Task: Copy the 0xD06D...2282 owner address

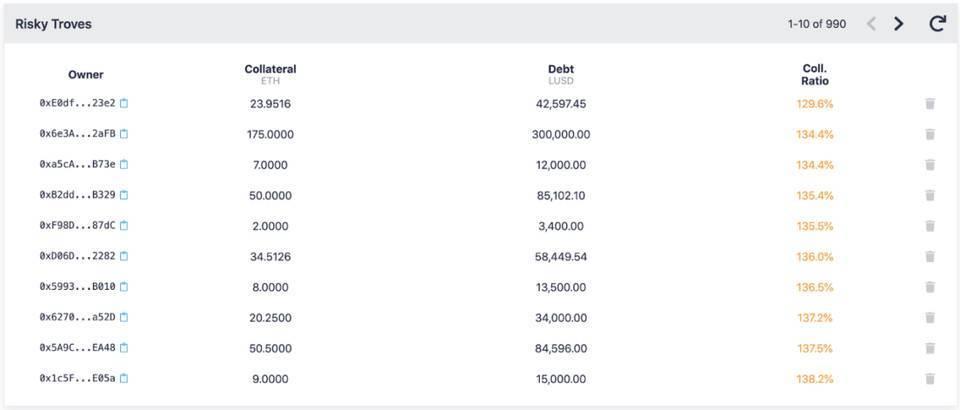Action: tap(124, 256)
